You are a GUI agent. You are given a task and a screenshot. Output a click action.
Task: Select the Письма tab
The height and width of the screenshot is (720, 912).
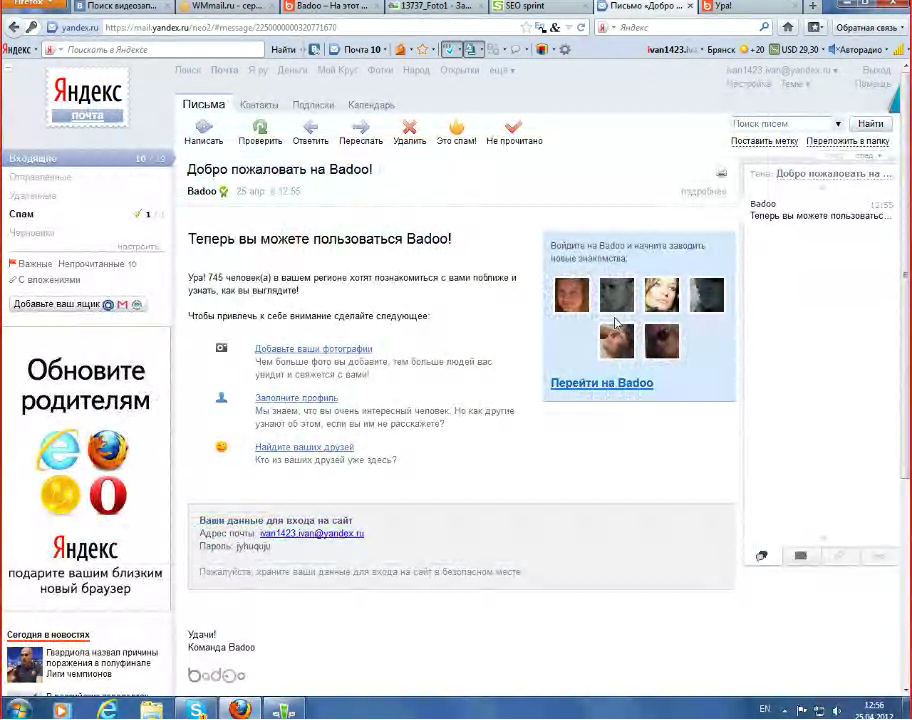(x=204, y=104)
